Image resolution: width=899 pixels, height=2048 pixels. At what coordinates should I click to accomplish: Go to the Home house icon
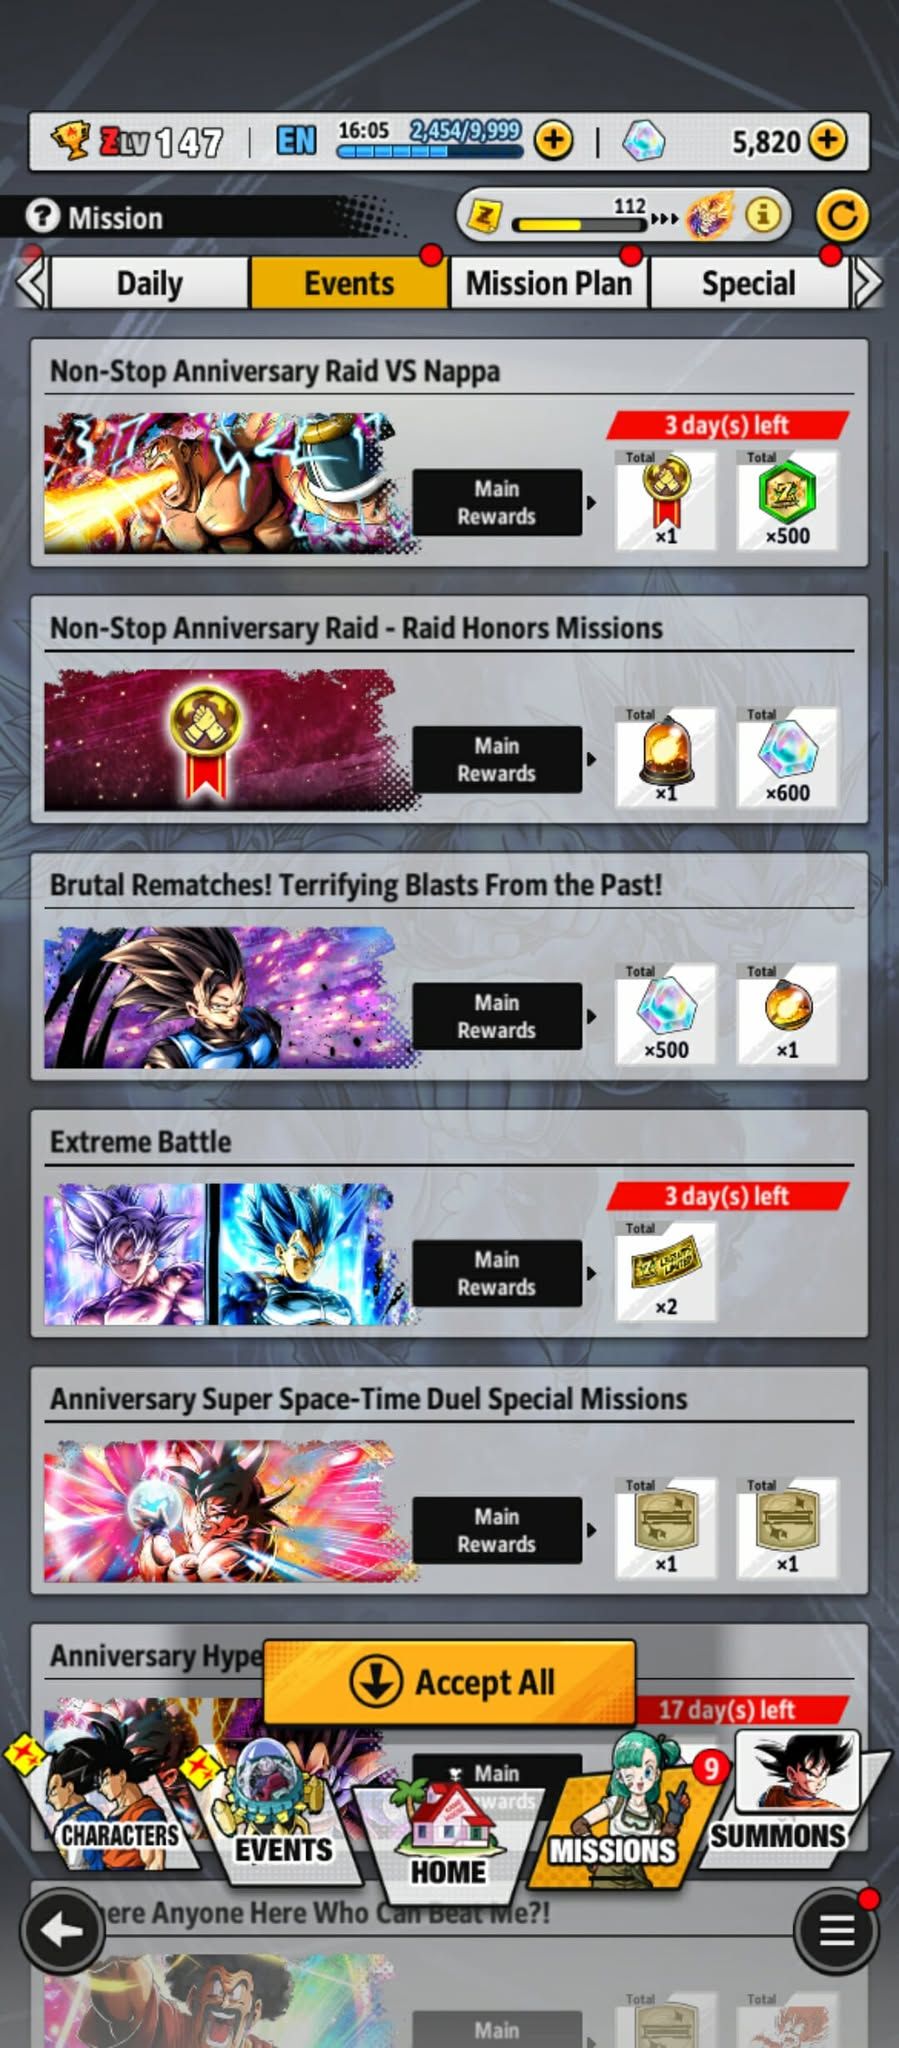pos(448,1838)
